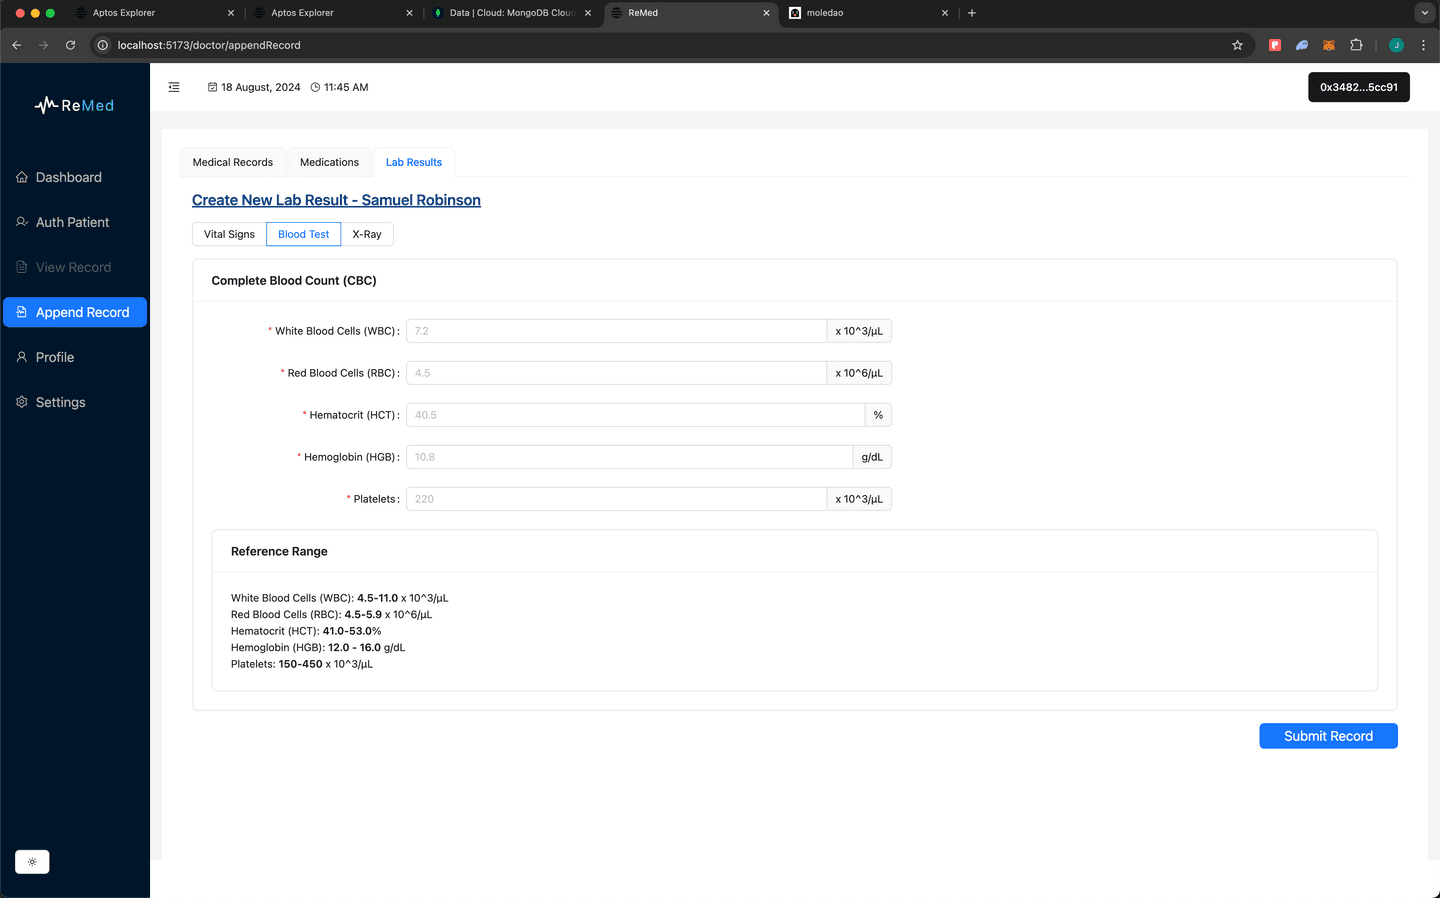Click the red extension icon in toolbar
The width and height of the screenshot is (1440, 898).
(1275, 45)
